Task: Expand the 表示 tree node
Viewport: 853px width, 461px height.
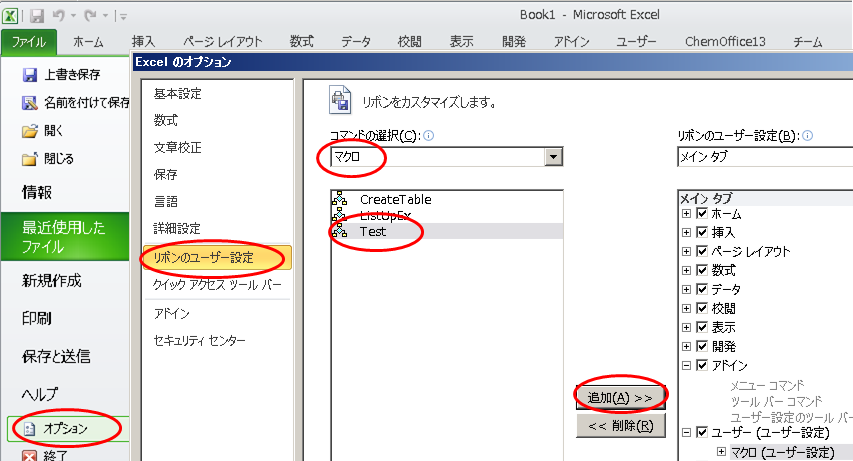Action: 687,328
